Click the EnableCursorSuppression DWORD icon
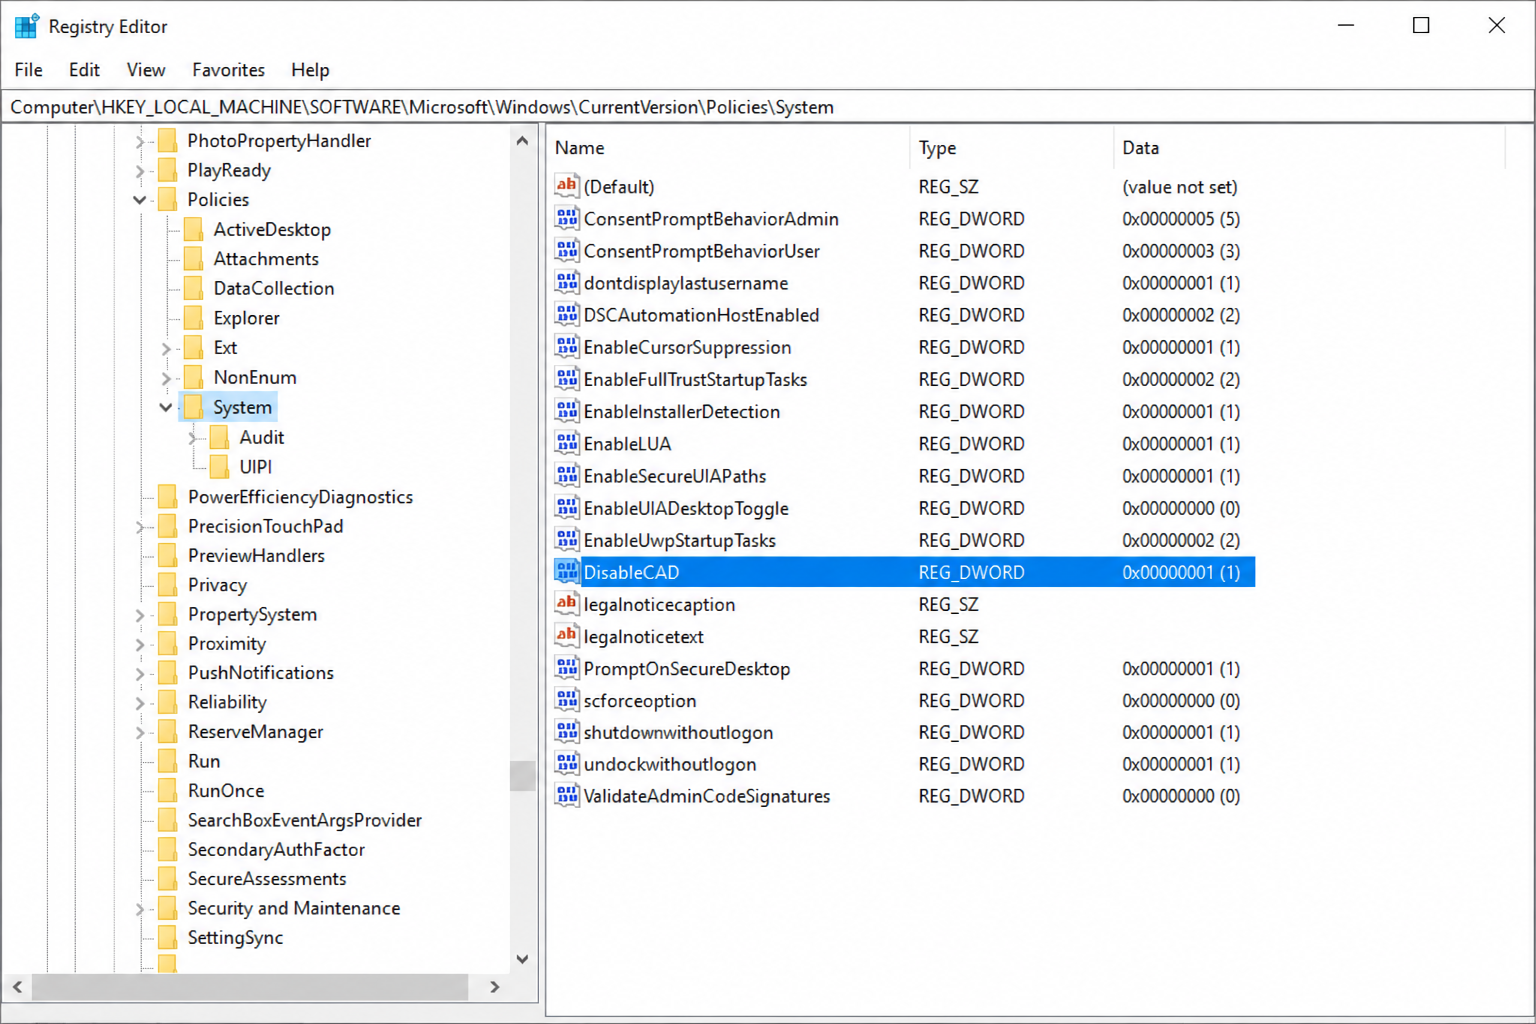This screenshot has height=1024, width=1536. coord(567,347)
